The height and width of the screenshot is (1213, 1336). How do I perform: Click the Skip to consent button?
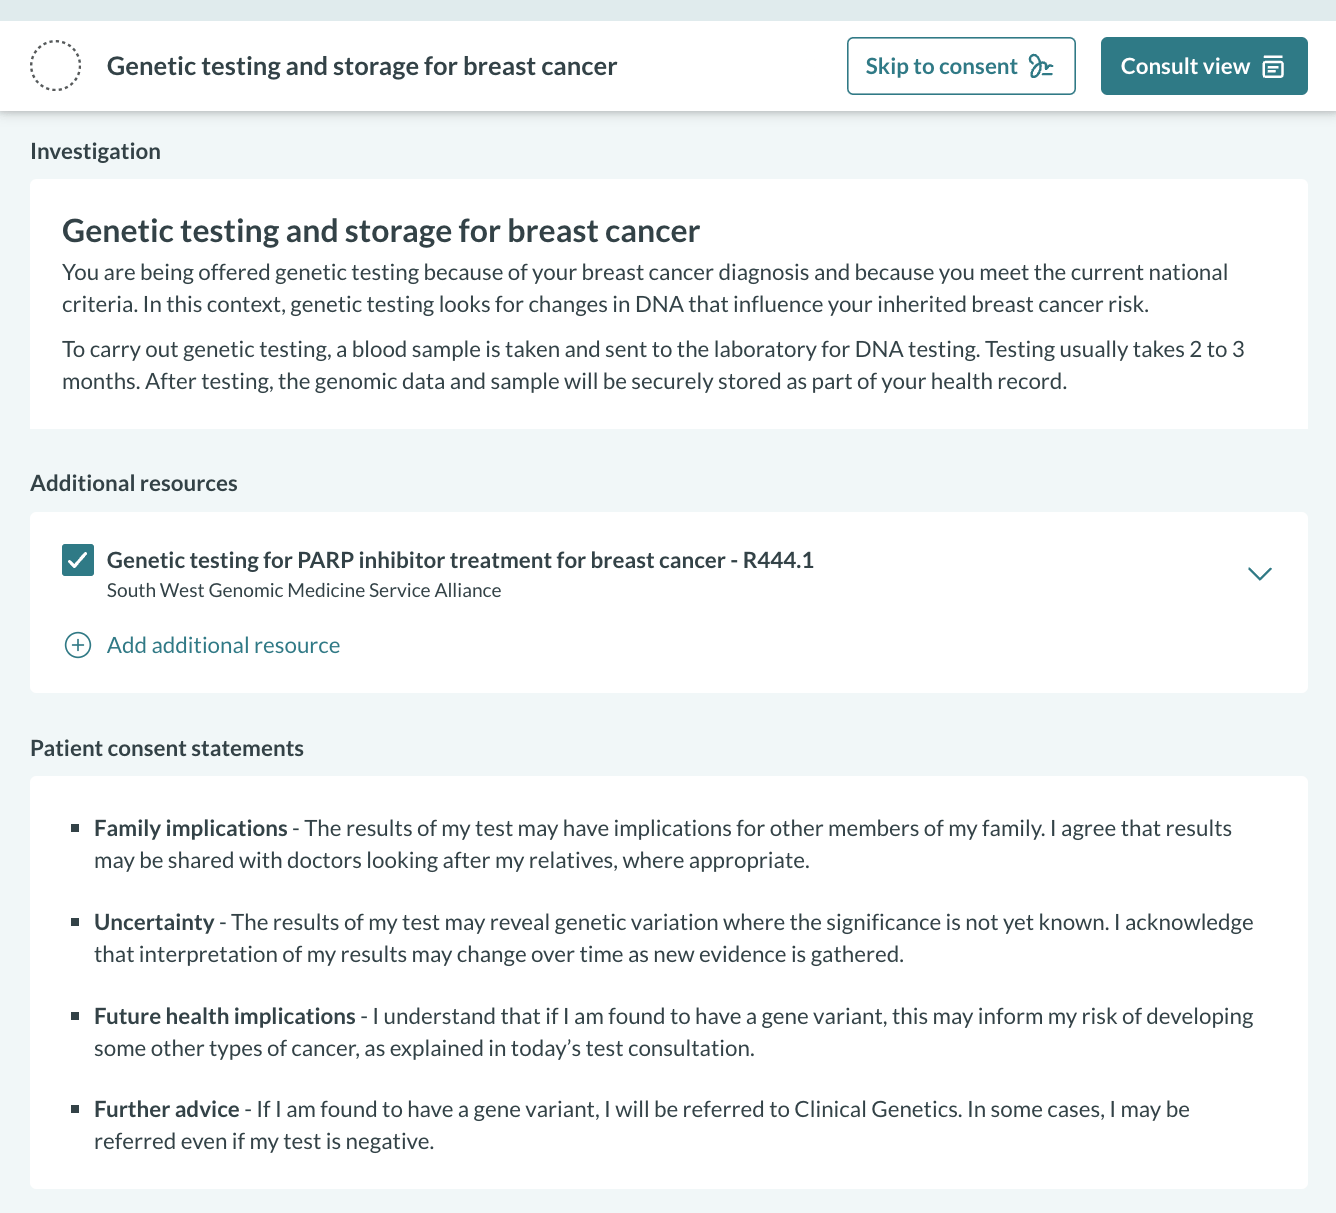point(960,66)
